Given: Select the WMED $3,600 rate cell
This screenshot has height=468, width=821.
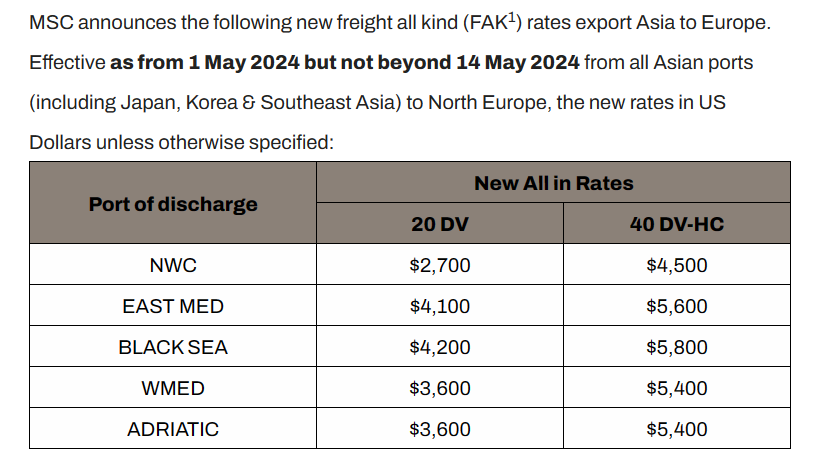Looking at the screenshot, I should tap(440, 387).
